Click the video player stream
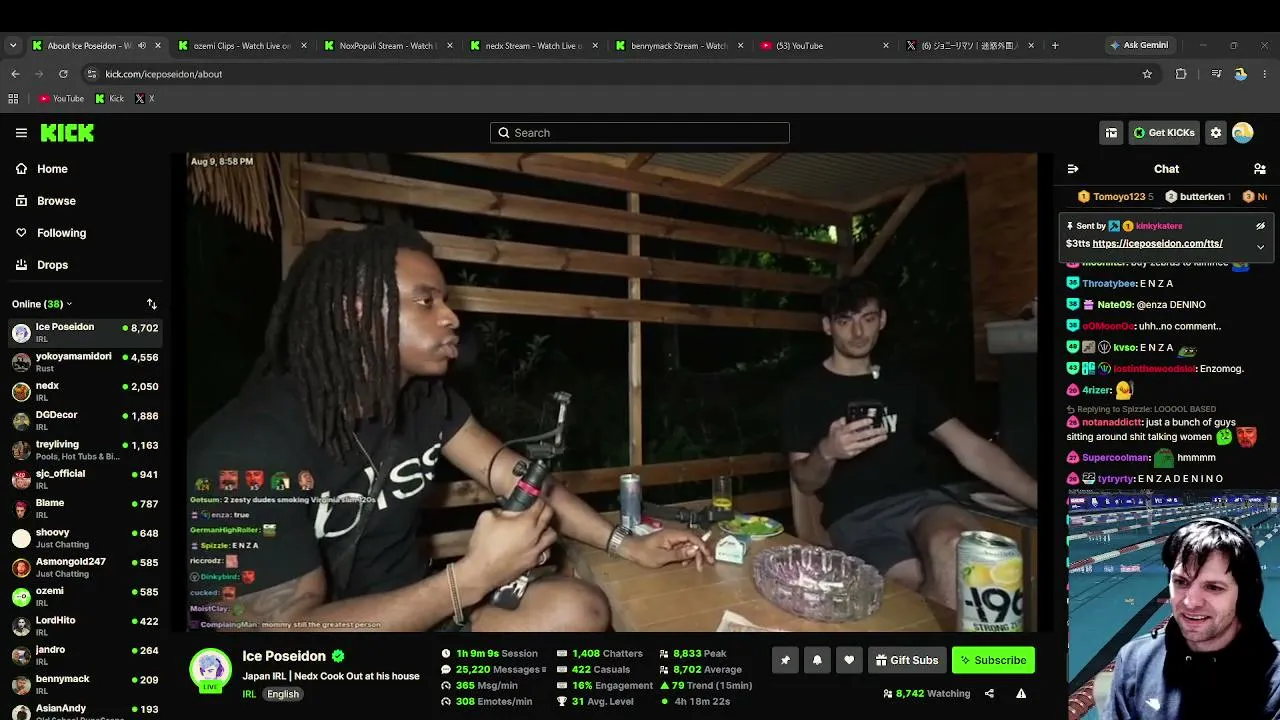1280x720 pixels. pos(611,392)
